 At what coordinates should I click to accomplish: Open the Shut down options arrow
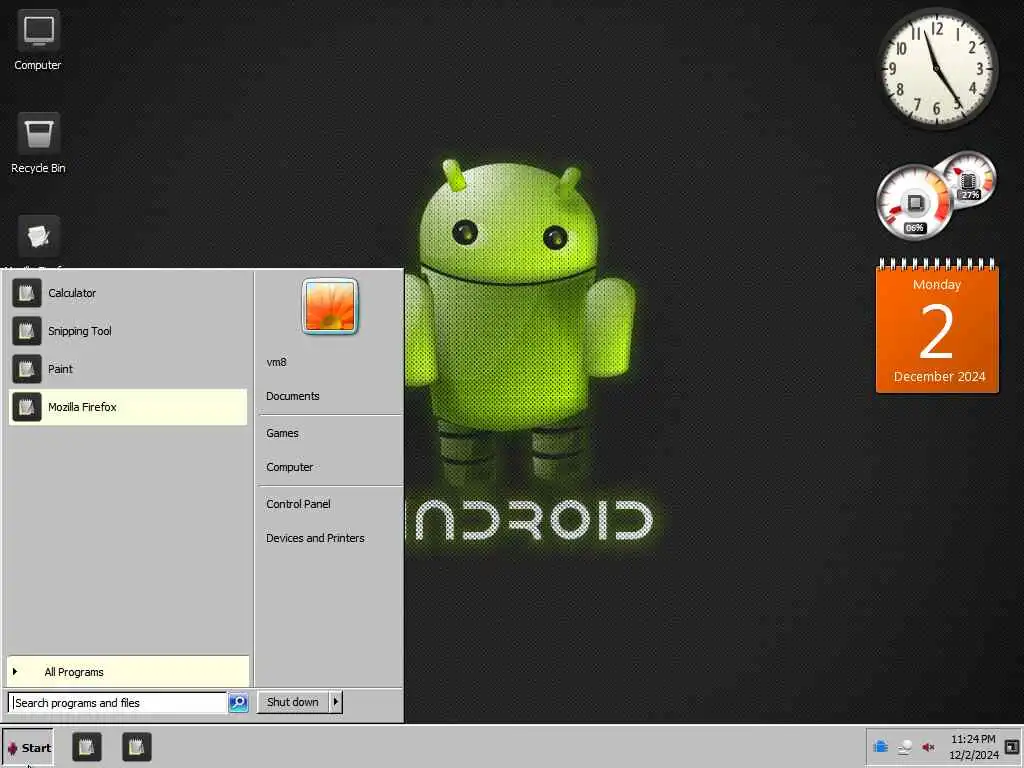336,702
